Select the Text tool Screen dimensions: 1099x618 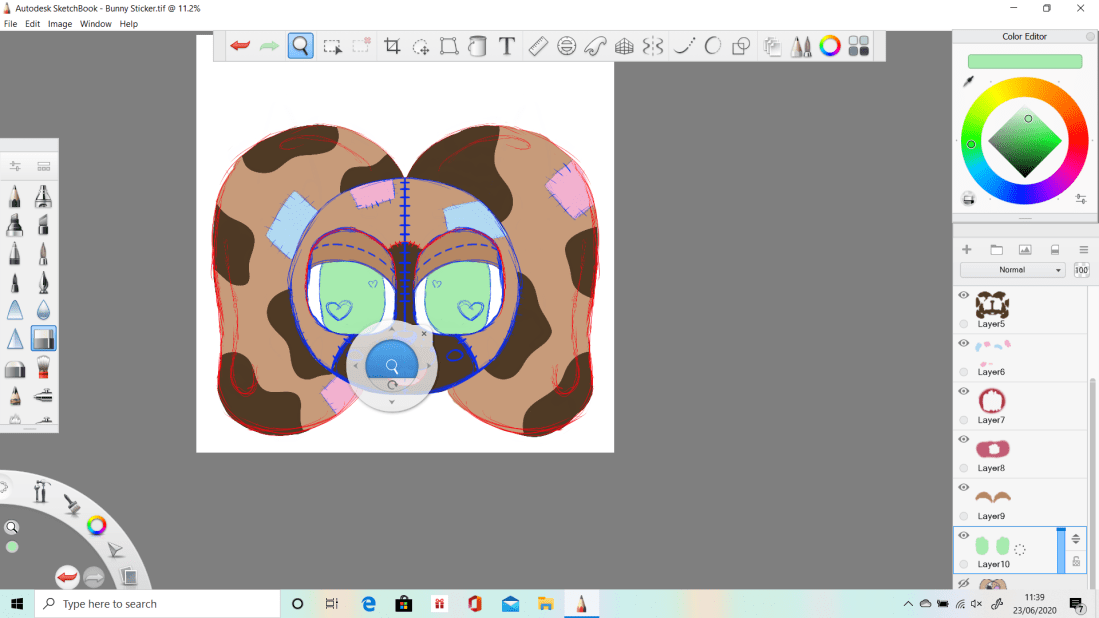click(507, 46)
